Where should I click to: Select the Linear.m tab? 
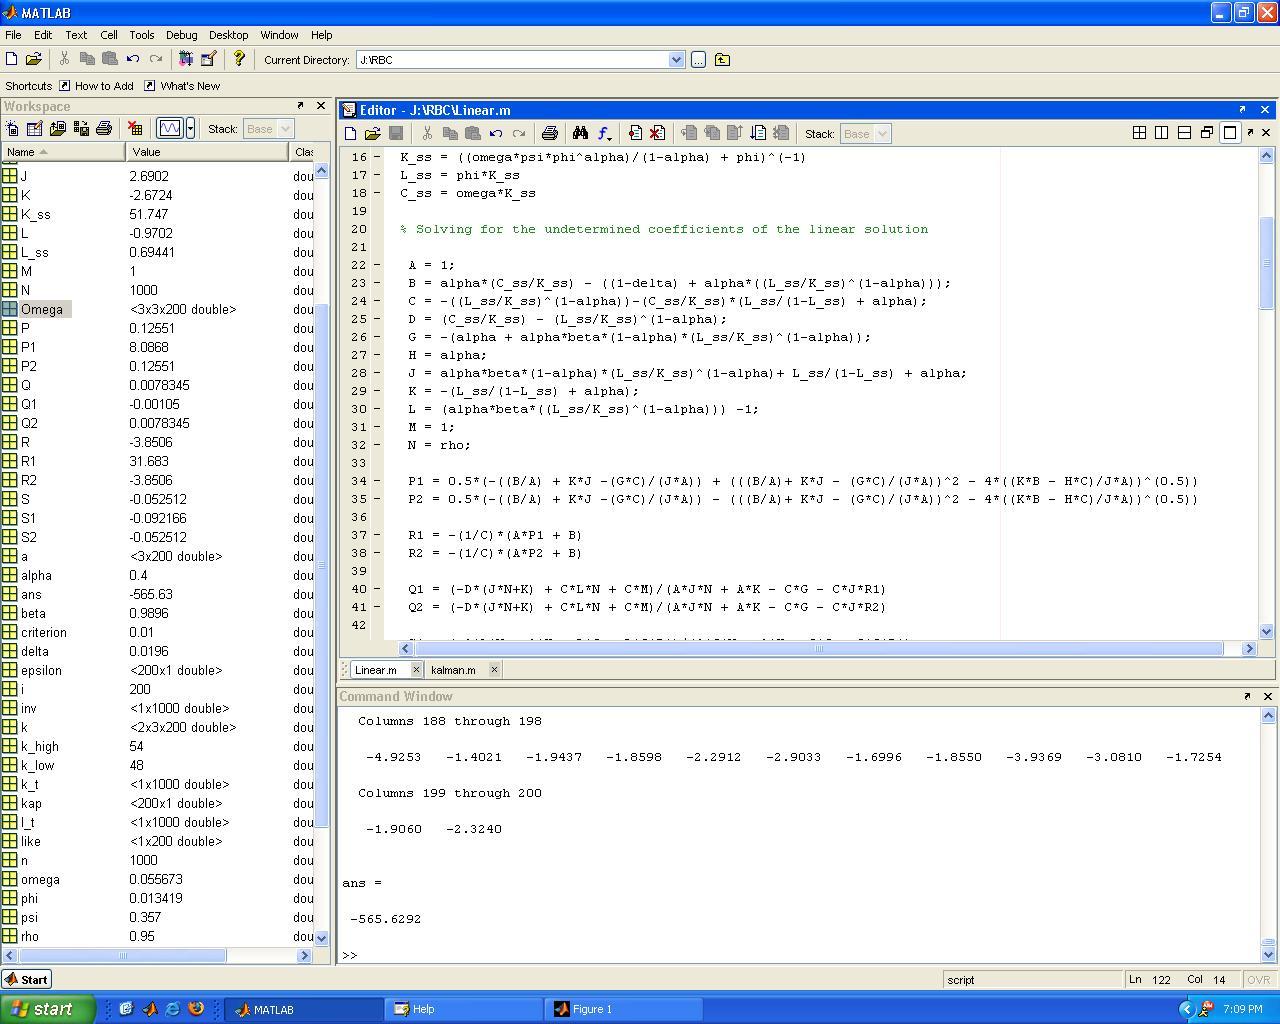375,670
